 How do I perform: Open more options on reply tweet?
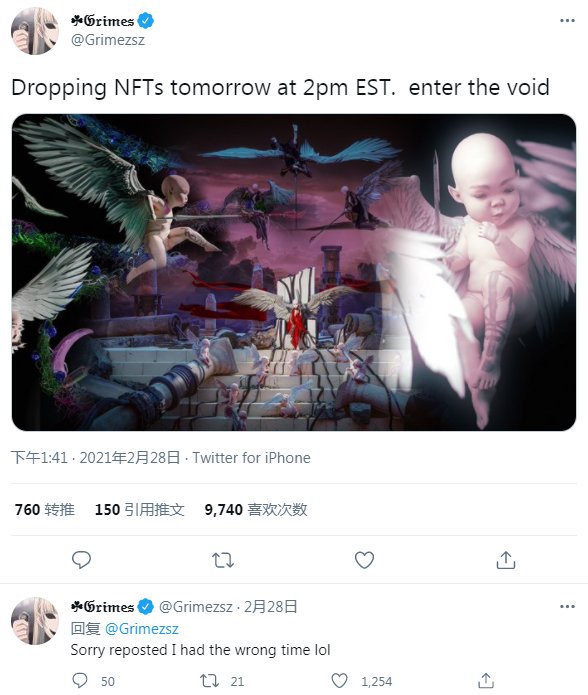(x=567, y=606)
